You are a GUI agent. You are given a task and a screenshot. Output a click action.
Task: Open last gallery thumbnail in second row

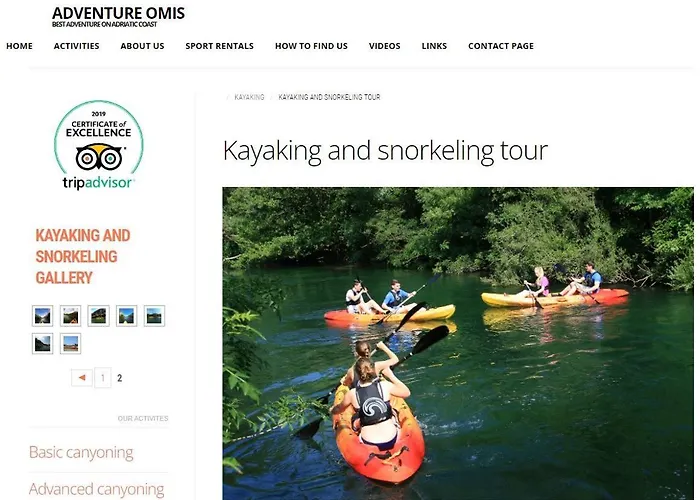point(71,344)
